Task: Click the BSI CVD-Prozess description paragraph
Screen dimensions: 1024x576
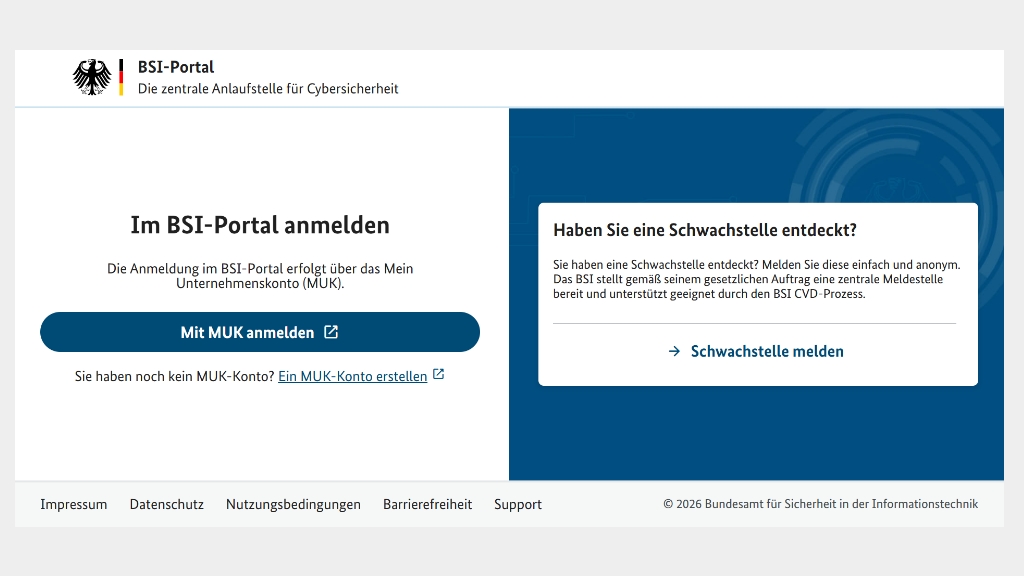Action: pos(755,279)
